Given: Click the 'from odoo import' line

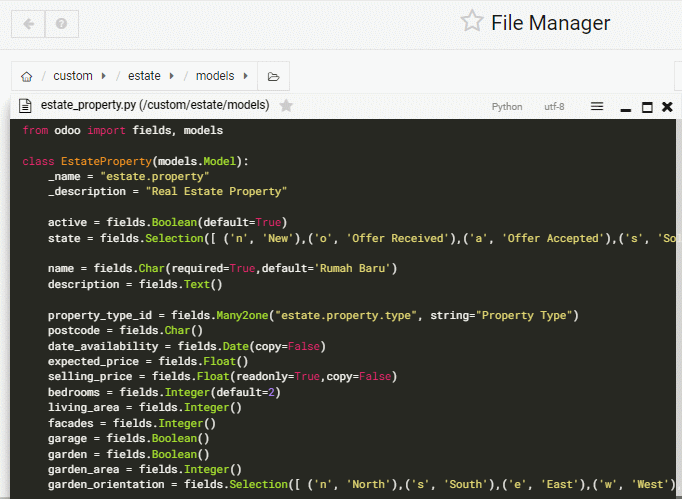Looking at the screenshot, I should pyautogui.click(x=123, y=130).
